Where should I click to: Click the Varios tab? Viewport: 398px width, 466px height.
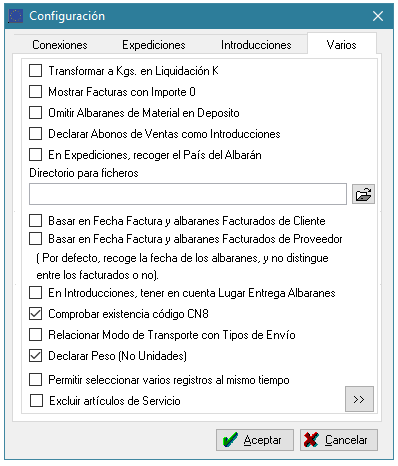click(342, 44)
